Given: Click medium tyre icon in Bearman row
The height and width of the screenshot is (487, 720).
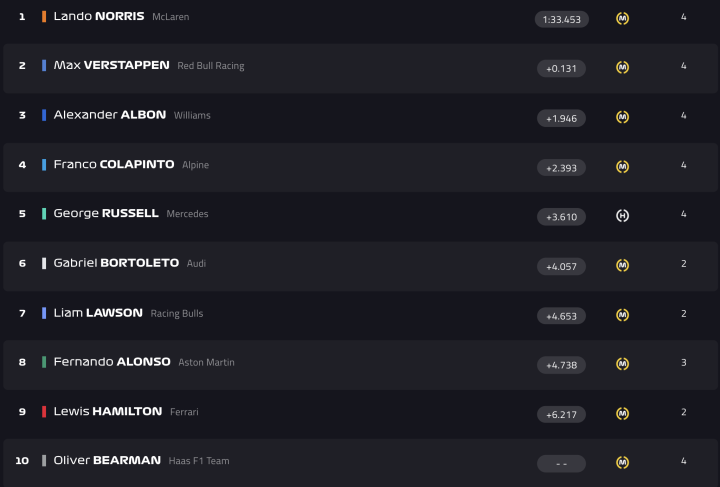Looking at the screenshot, I should (x=622, y=462).
